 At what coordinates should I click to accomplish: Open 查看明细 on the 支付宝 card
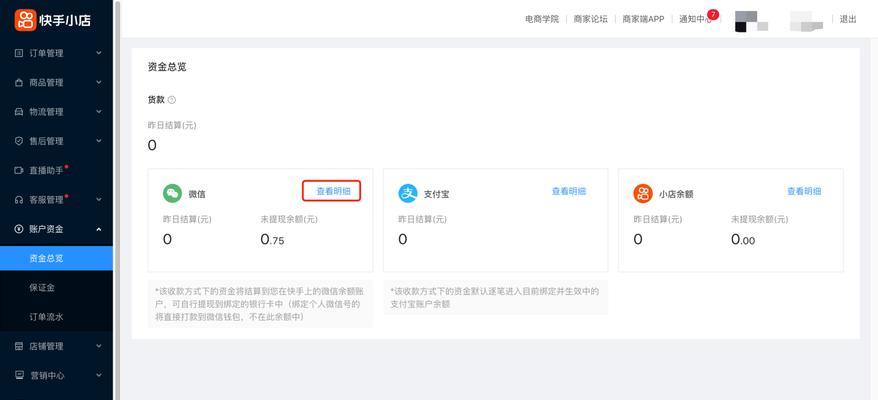[569, 191]
